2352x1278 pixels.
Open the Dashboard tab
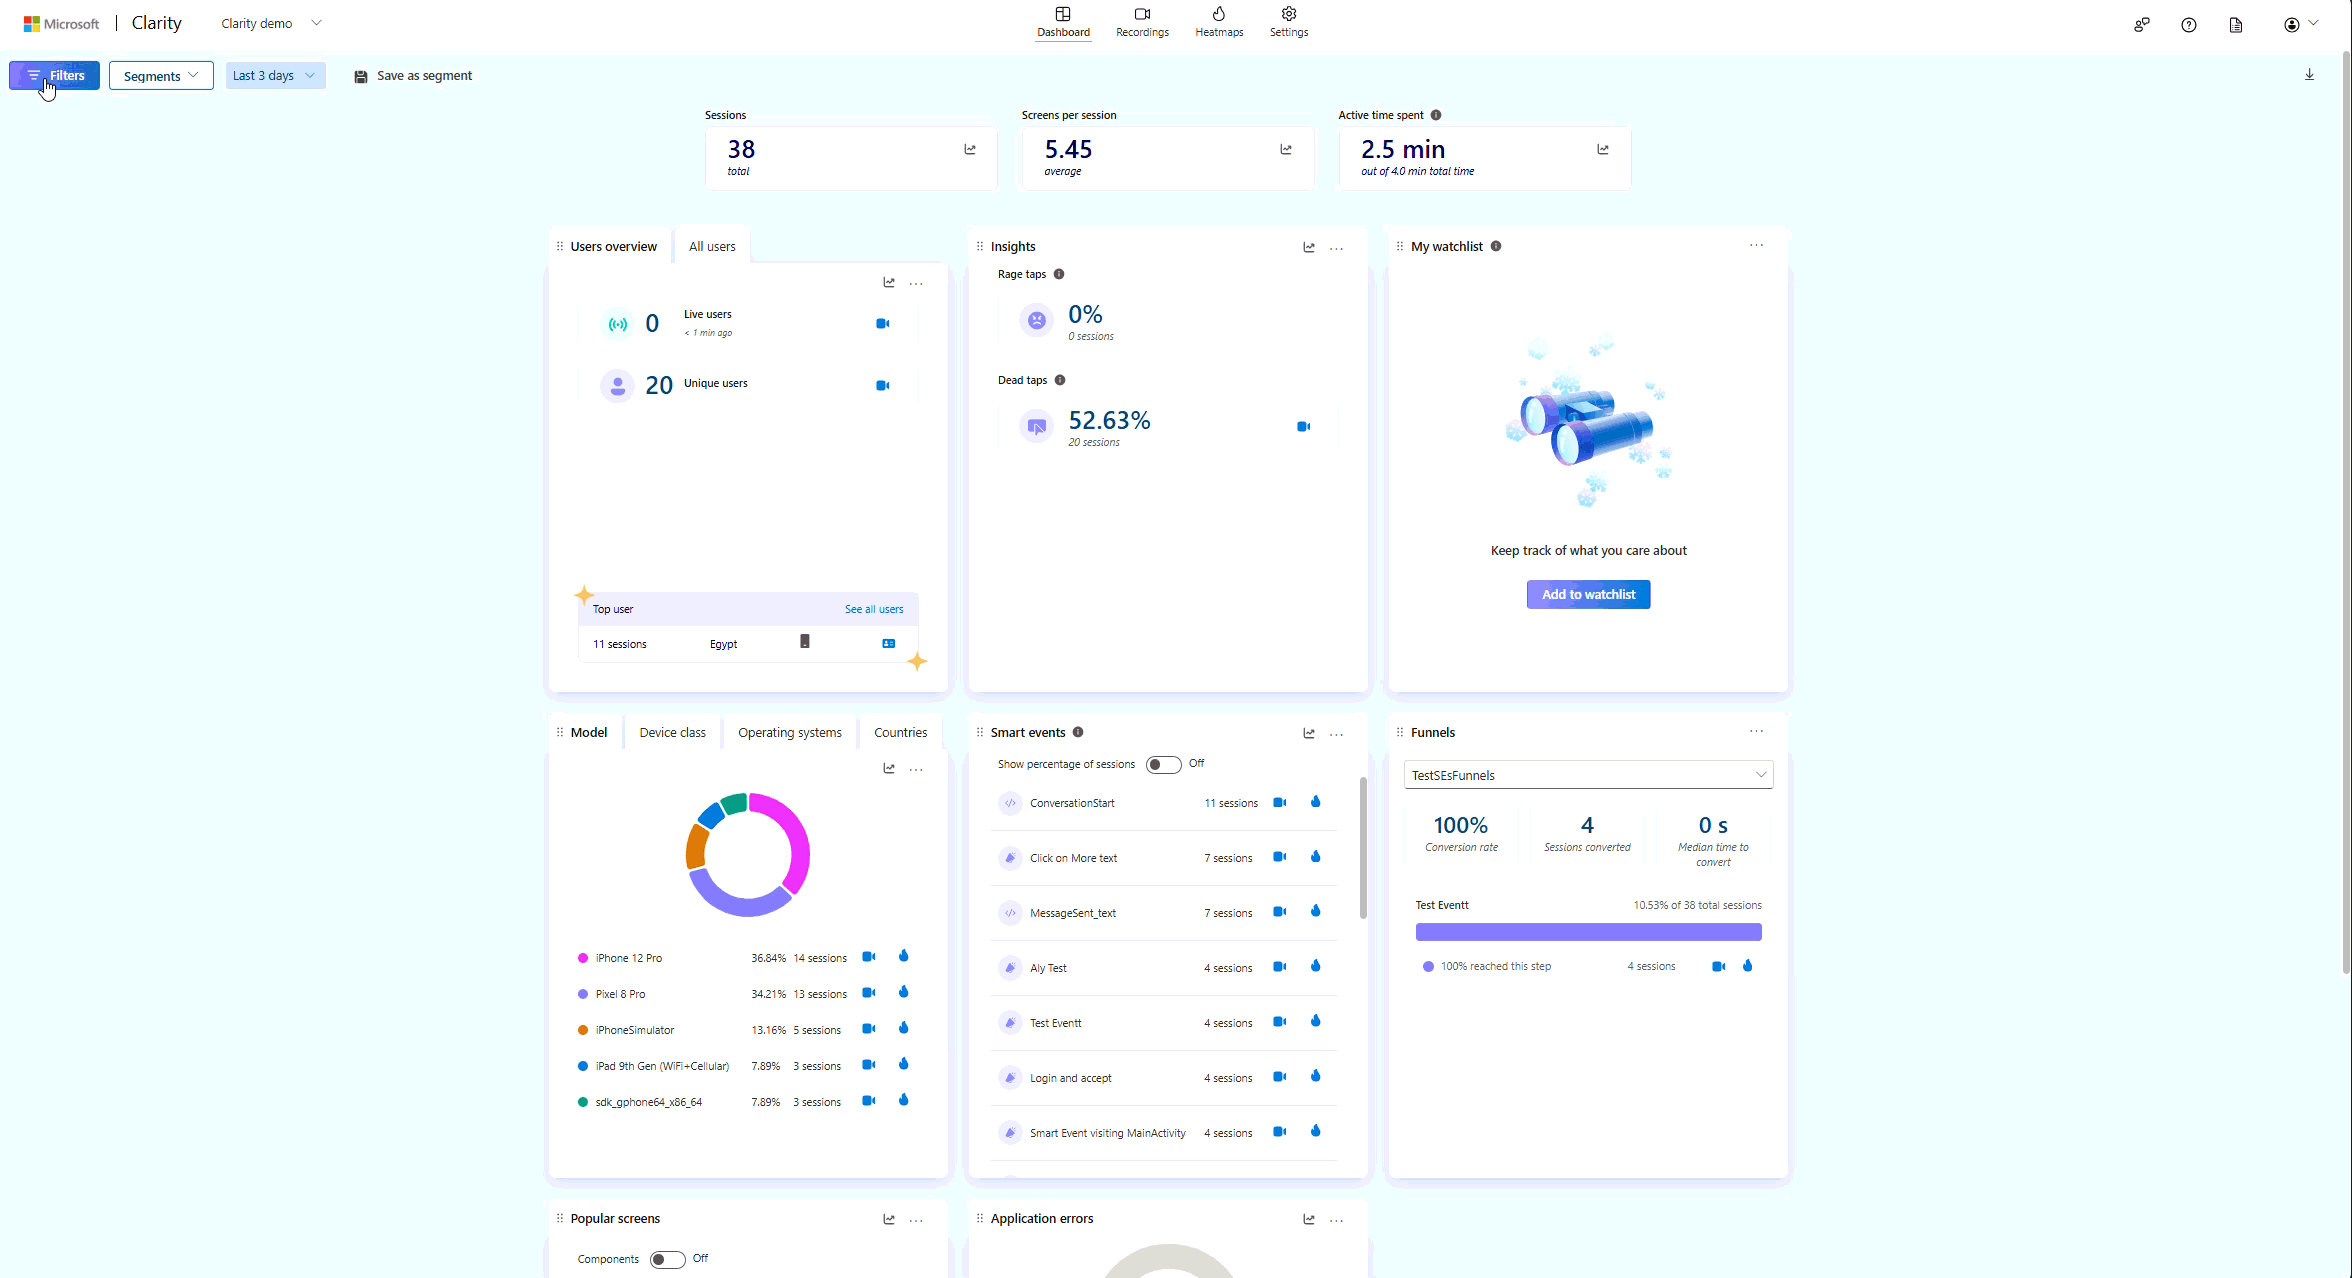1063,22
